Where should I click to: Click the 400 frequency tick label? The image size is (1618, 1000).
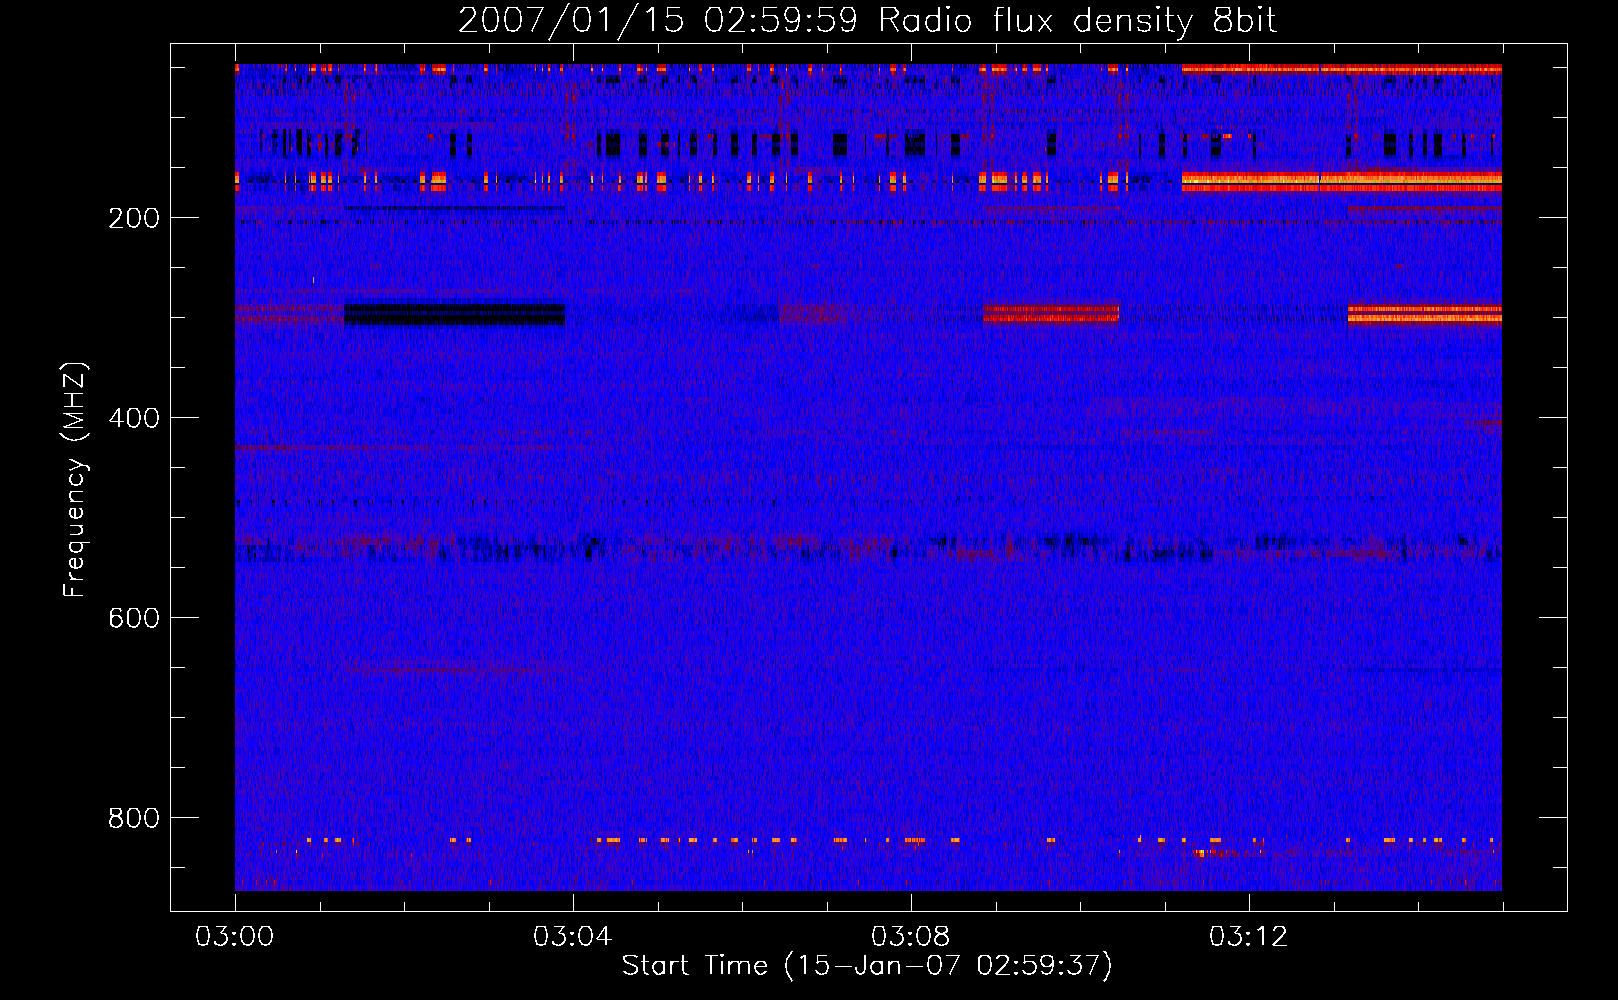click(134, 418)
